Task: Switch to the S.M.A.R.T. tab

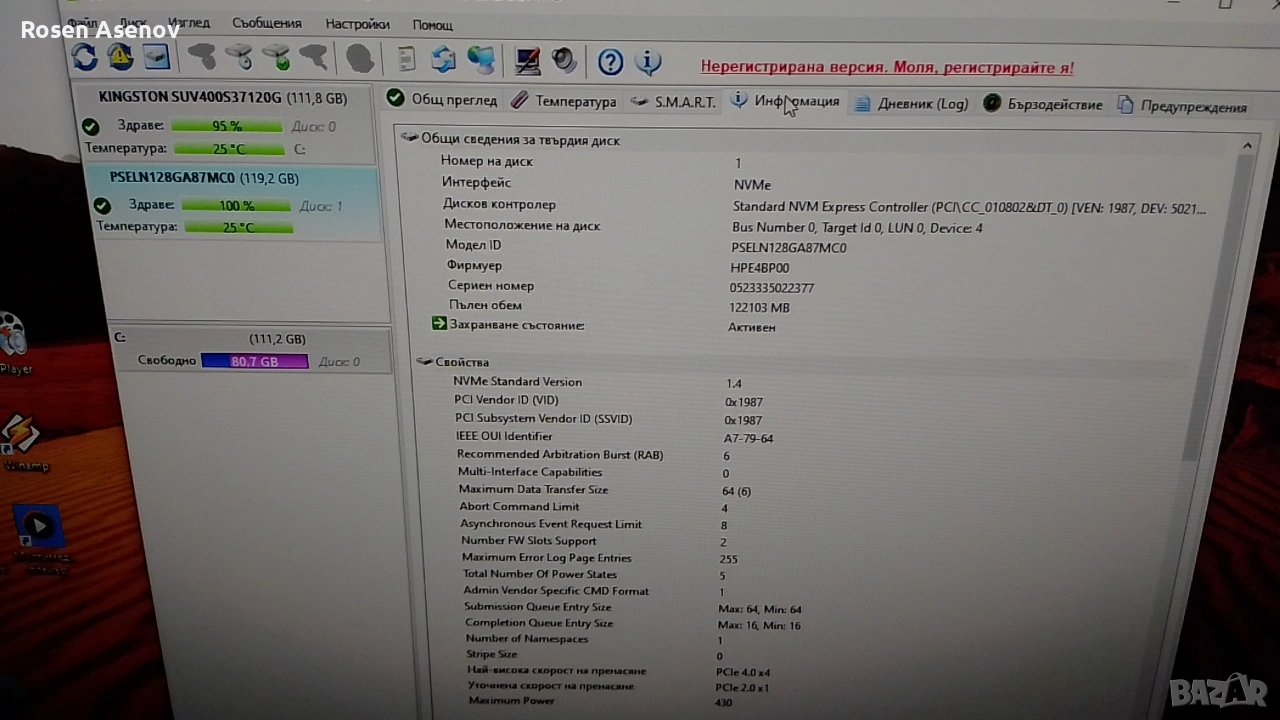Action: tap(673, 102)
